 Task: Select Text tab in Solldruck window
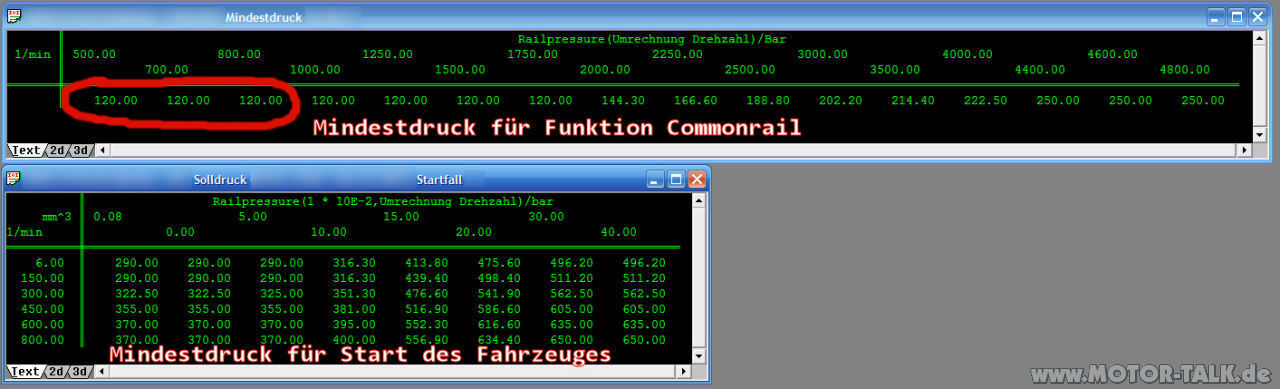pos(26,371)
